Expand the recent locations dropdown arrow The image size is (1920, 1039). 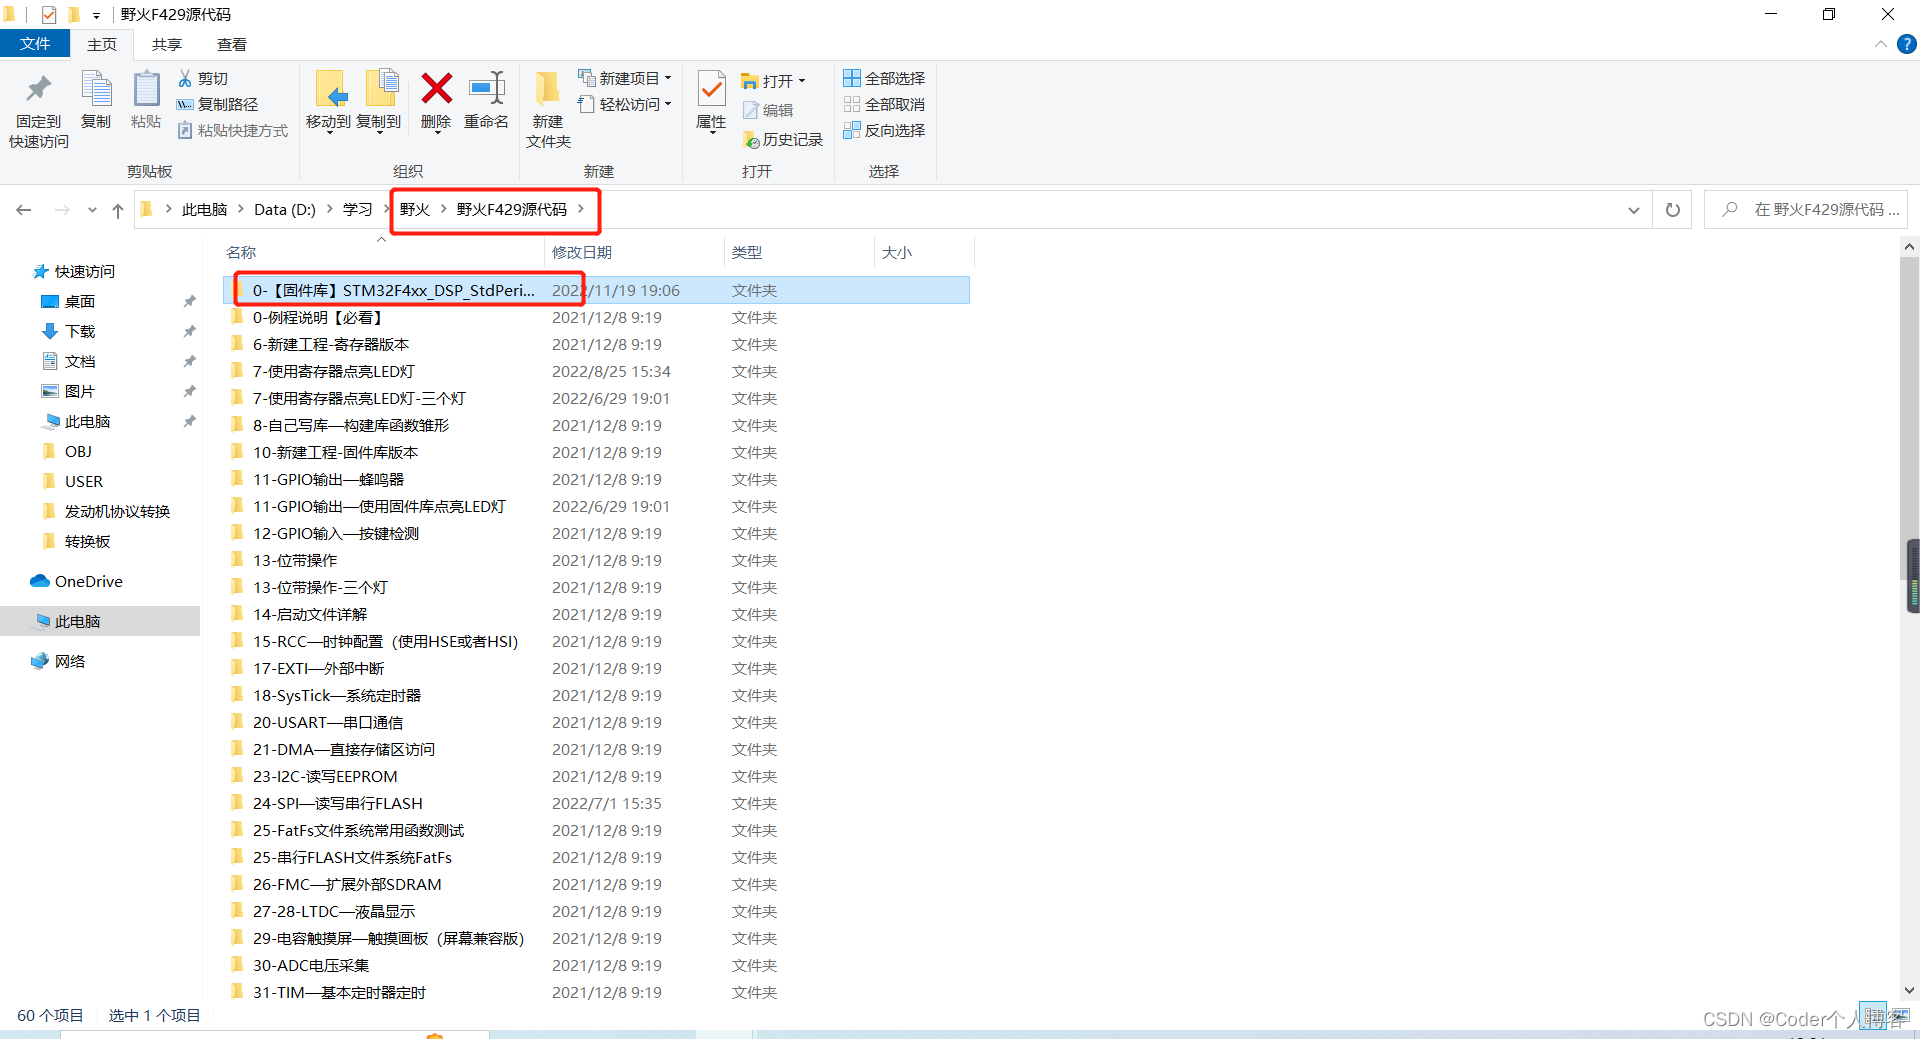click(92, 210)
